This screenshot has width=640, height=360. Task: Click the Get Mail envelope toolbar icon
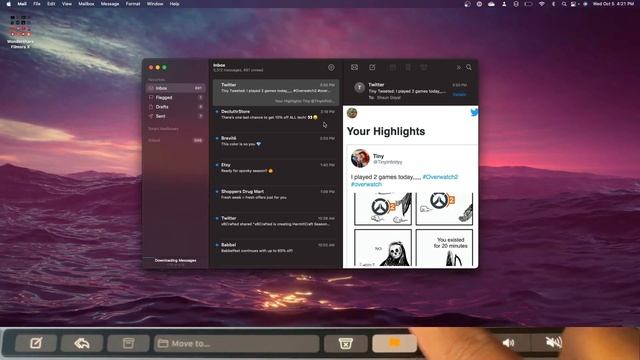354,67
